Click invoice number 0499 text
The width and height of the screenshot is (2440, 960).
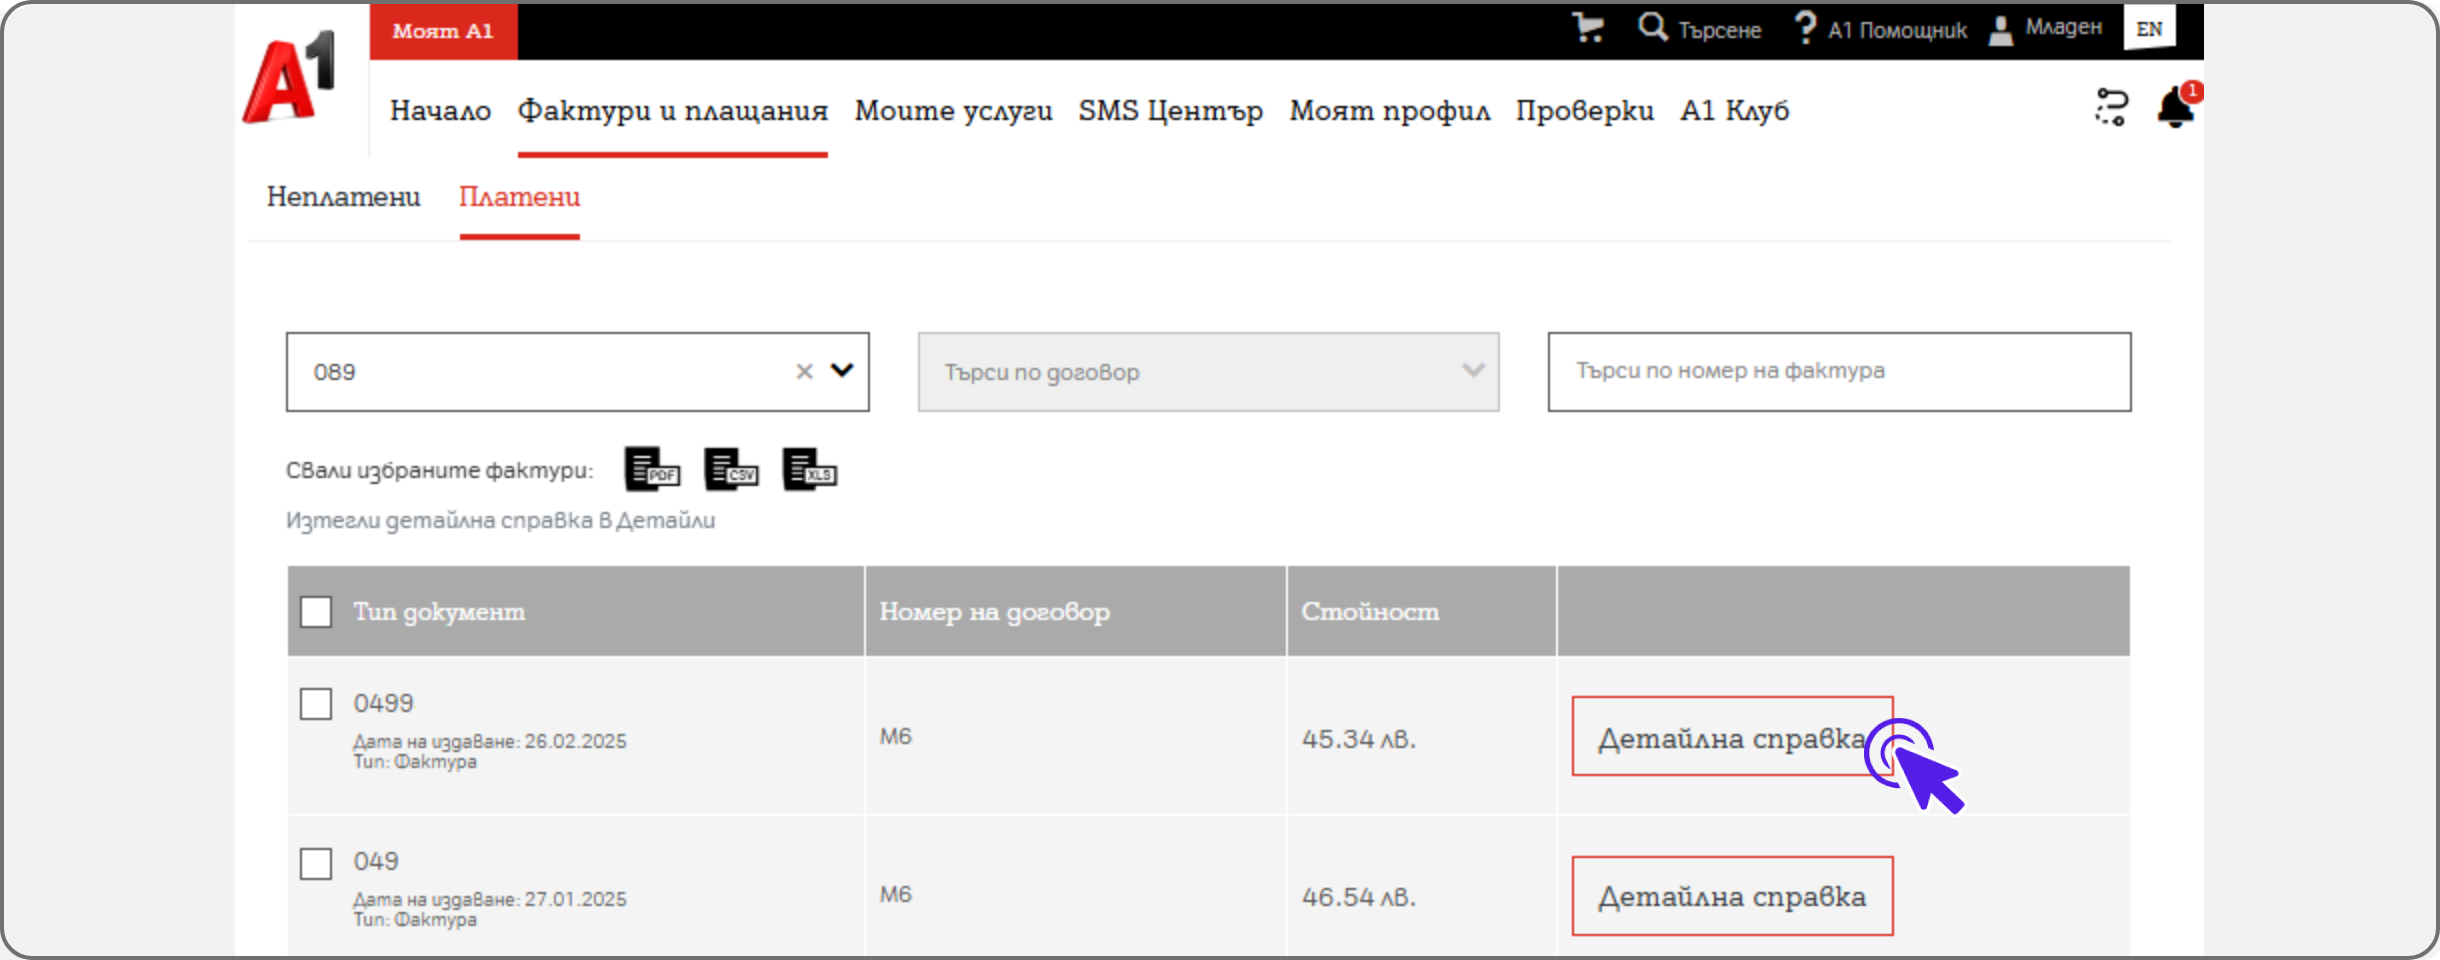(x=383, y=703)
